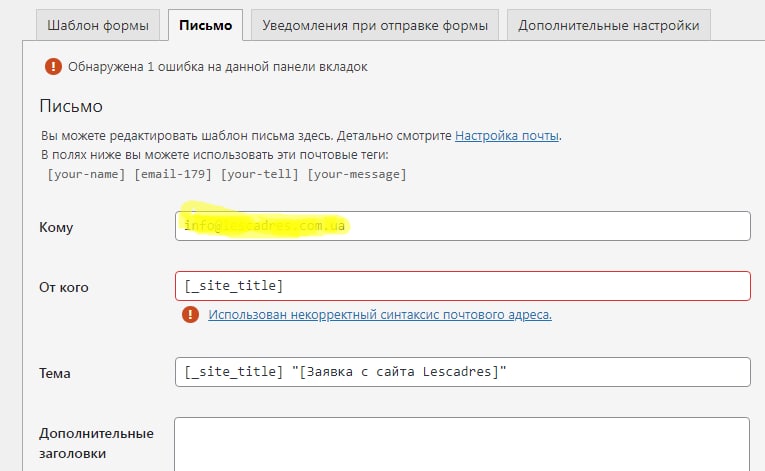Click into the От кого input field
This screenshot has height=471, width=765.
[x=462, y=286]
